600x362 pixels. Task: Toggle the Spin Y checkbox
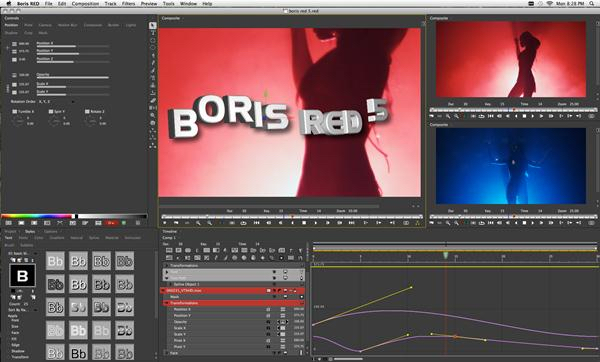coord(51,111)
